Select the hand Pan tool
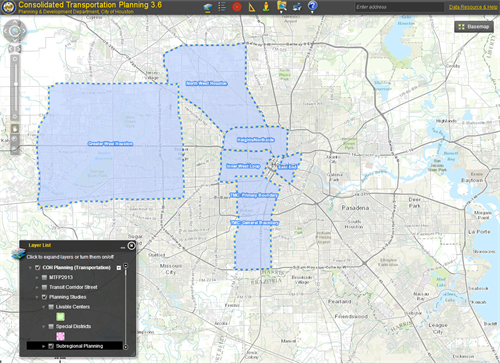Image resolution: width=500 pixels, height=363 pixels. click(15, 129)
